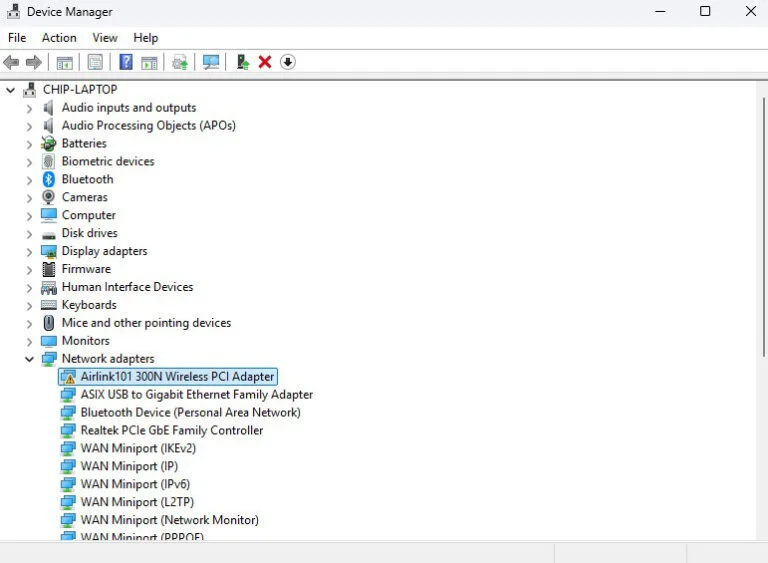Click the Help toolbar icon
This screenshot has width=768, height=563.
click(125, 62)
